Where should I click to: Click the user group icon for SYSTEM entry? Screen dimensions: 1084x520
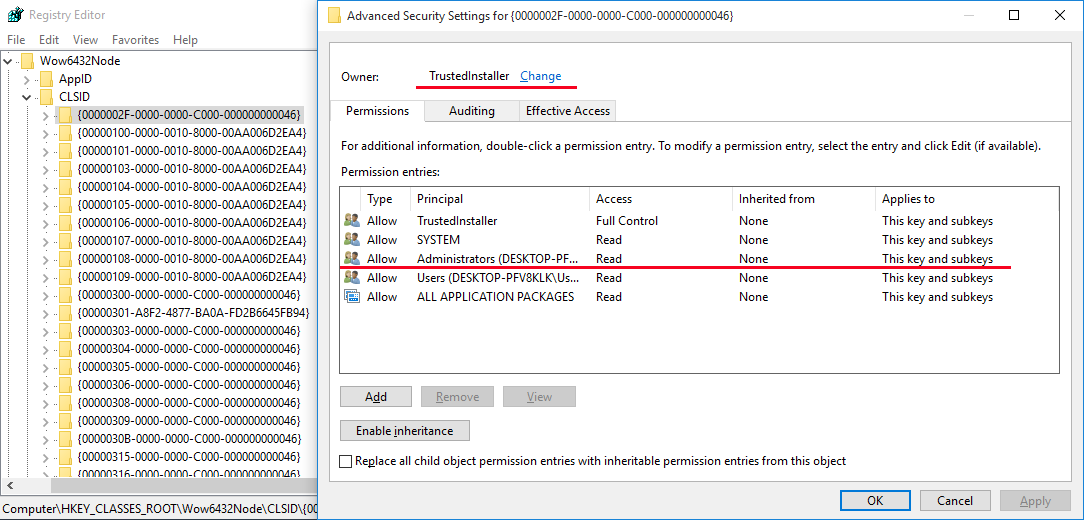pos(352,239)
